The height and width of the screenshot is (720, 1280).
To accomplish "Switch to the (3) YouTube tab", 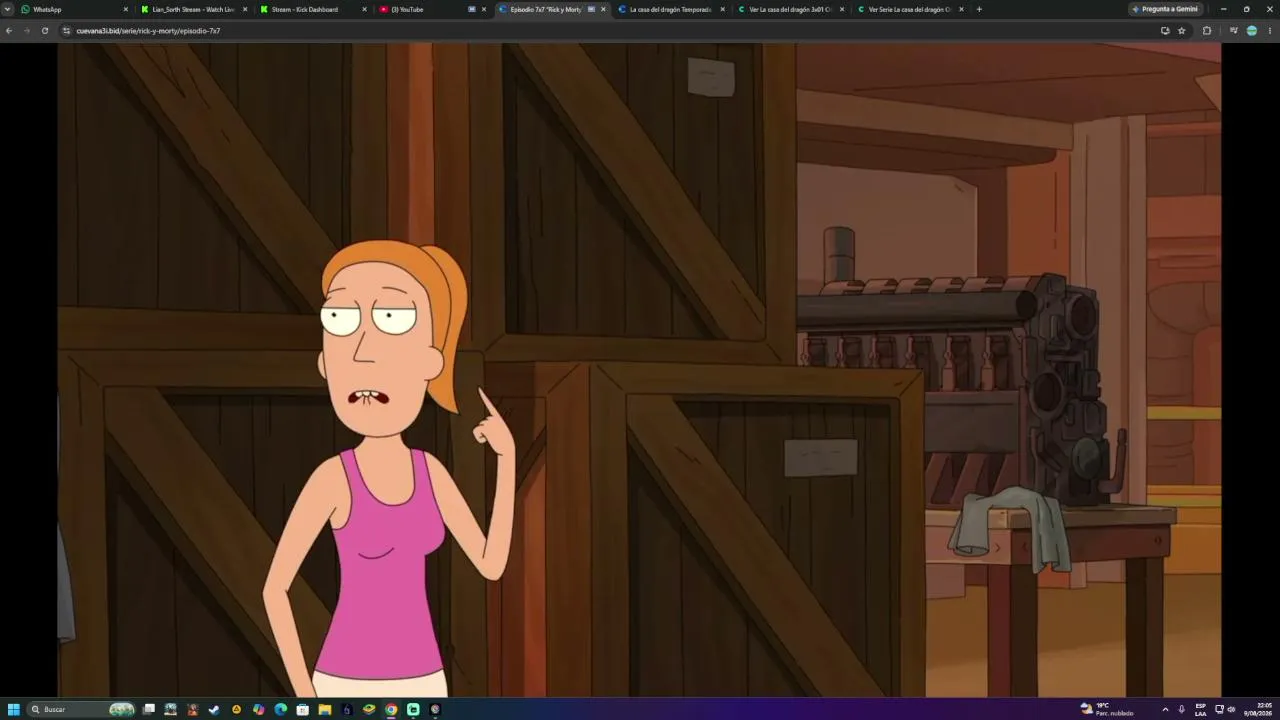I will [x=432, y=9].
